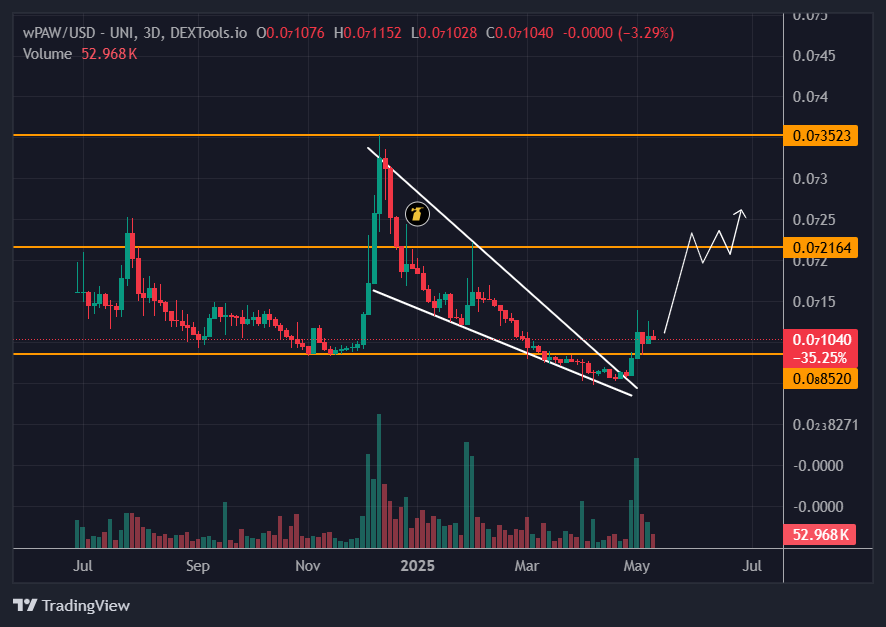Click the 0.0₇3523 orange price label
Image resolution: width=886 pixels, height=627 pixels.
coord(820,136)
